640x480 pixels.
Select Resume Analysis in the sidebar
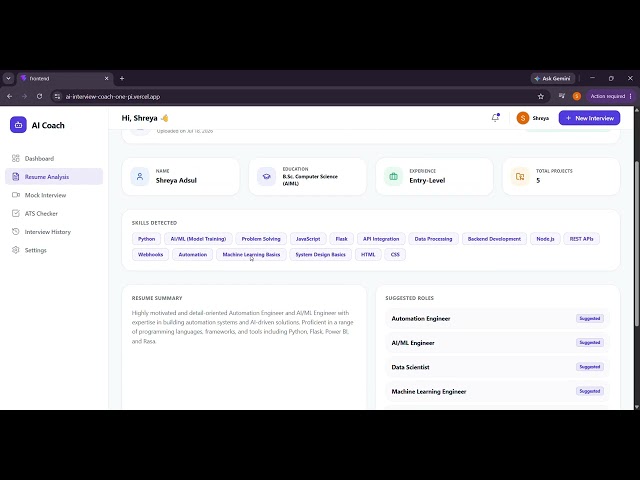point(54,177)
